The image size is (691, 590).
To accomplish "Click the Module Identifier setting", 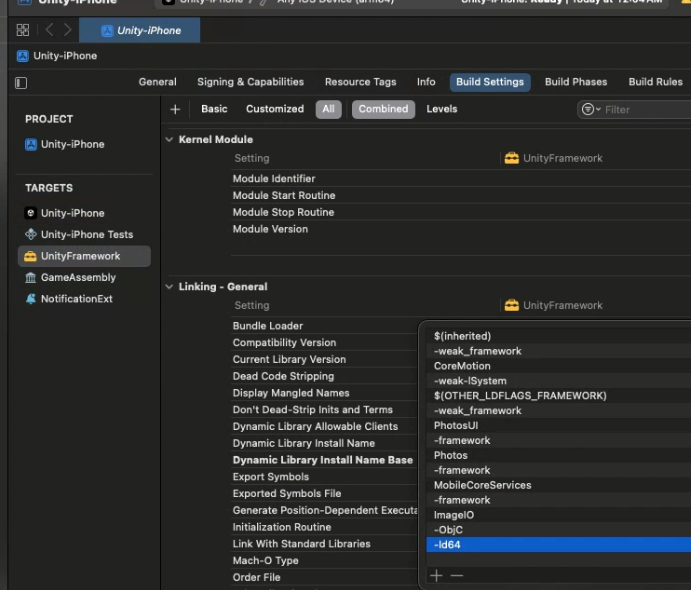I will [274, 179].
